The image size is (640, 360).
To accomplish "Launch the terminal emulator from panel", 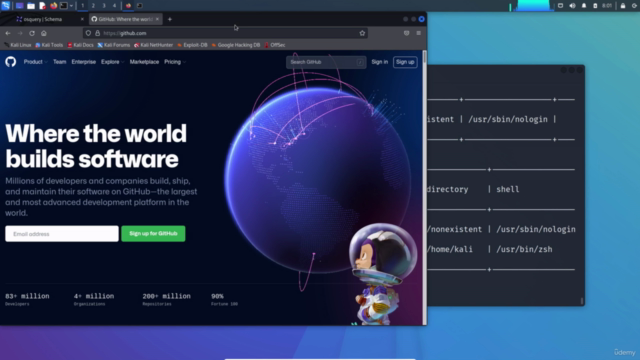I will (x=64, y=6).
